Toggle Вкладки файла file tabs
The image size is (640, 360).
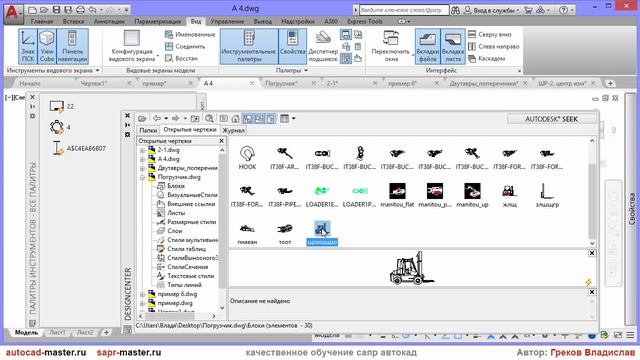tap(428, 46)
